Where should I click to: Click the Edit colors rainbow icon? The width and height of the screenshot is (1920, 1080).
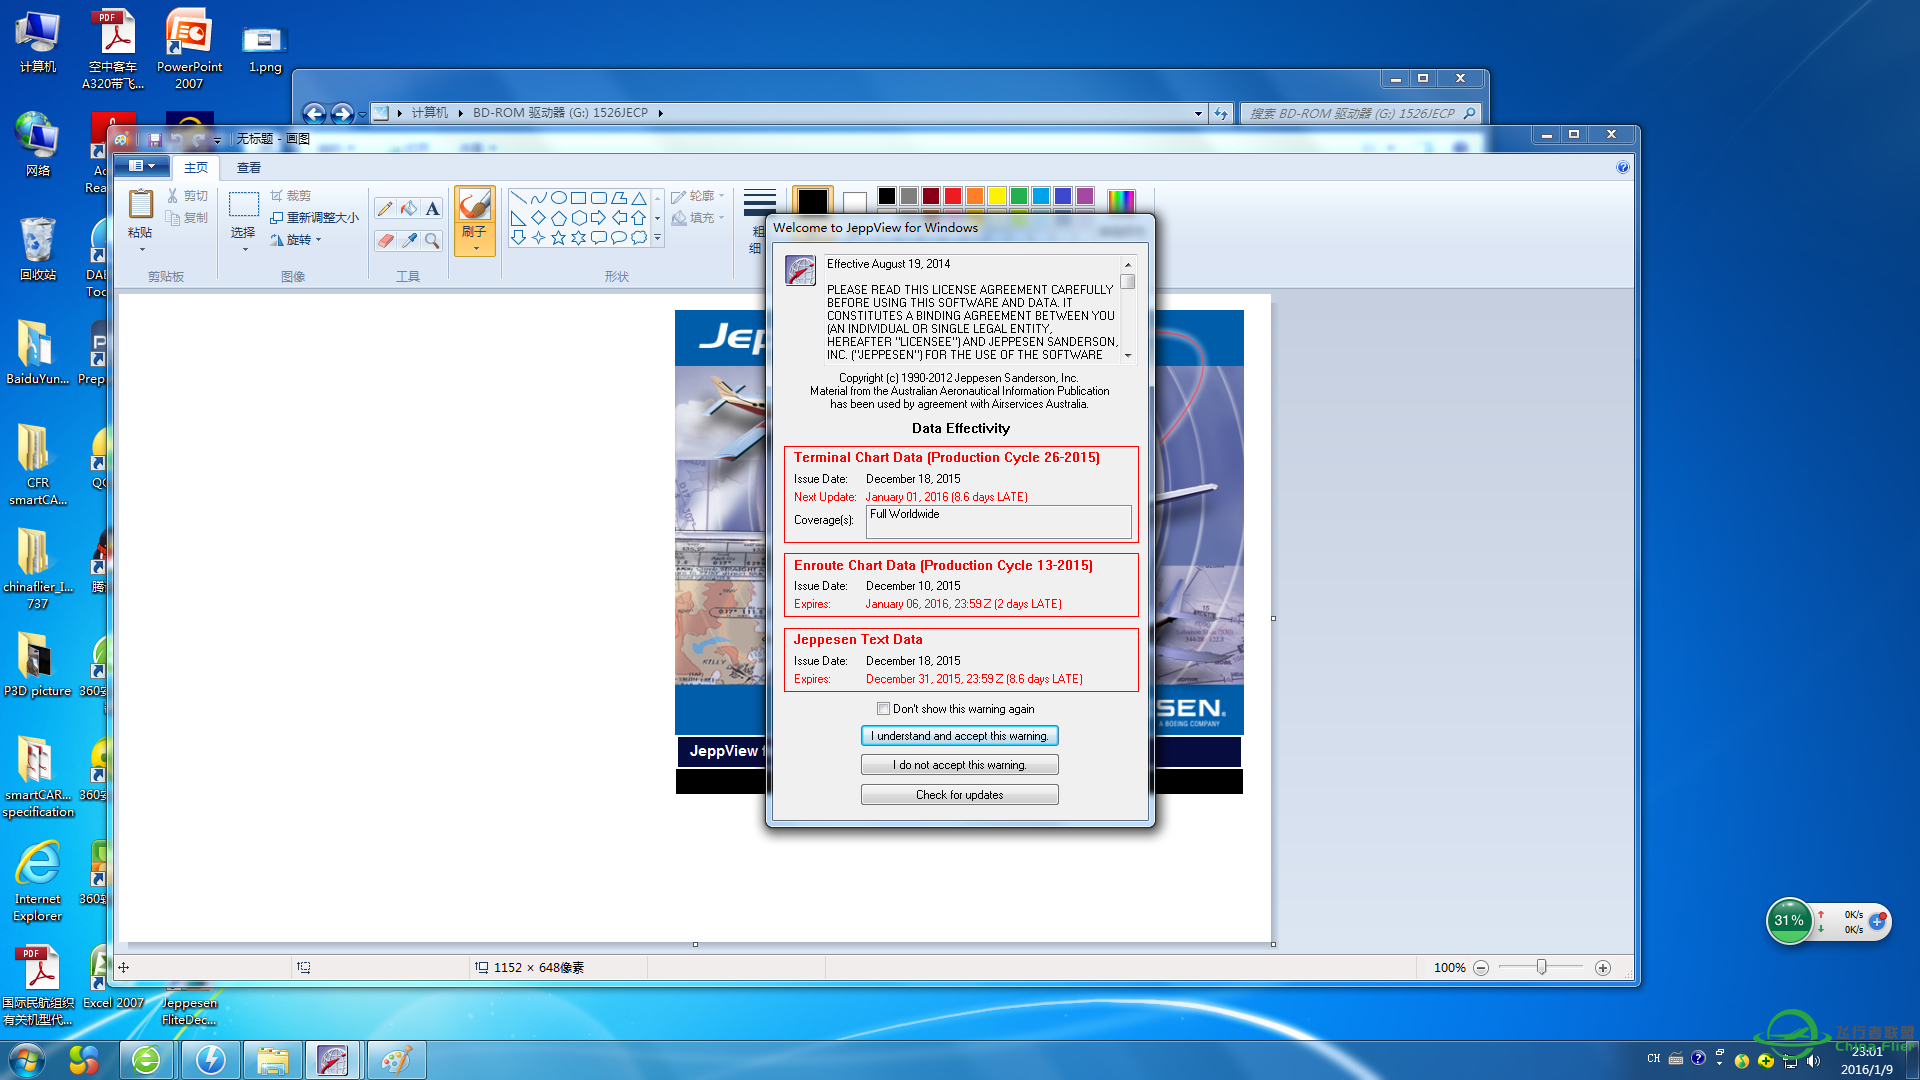pos(1121,200)
